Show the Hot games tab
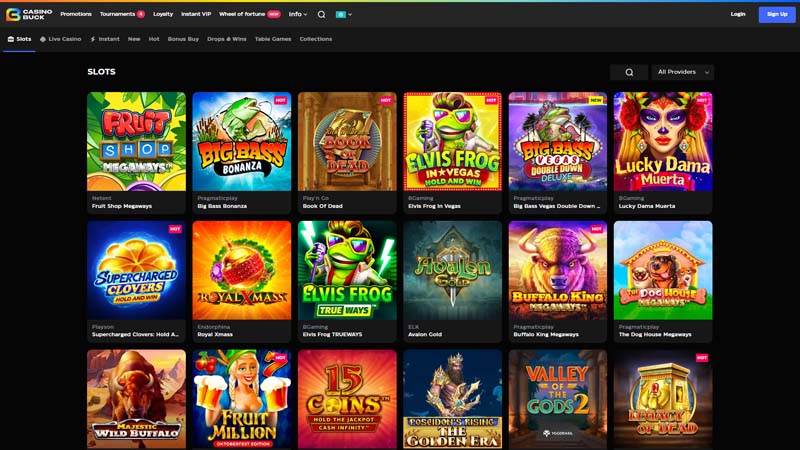 coord(154,39)
